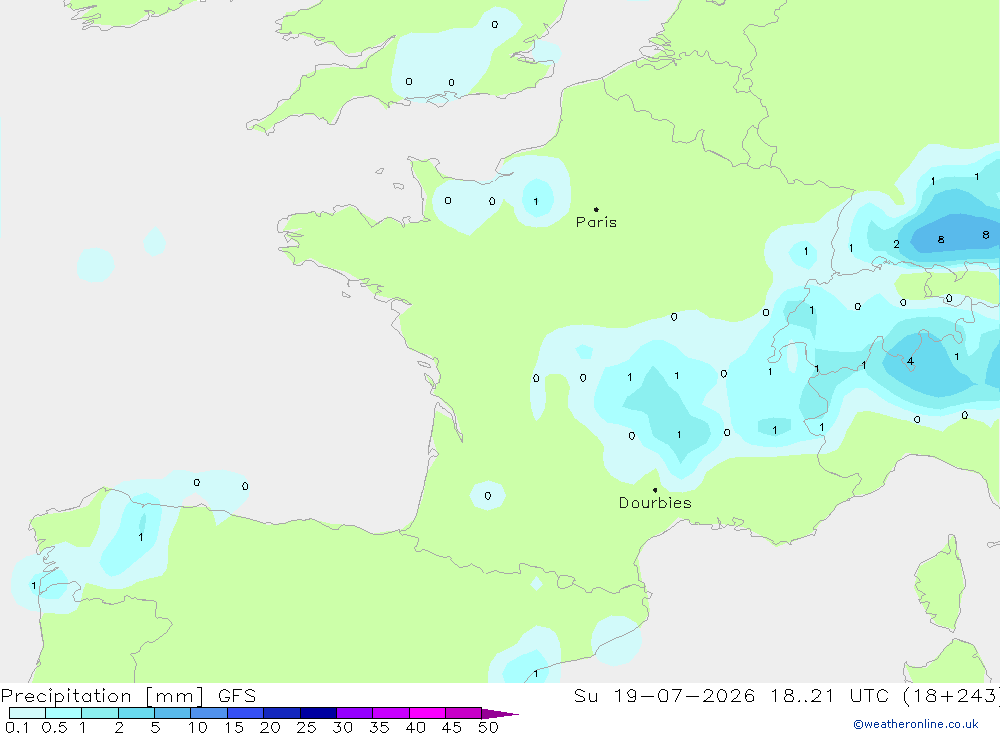This screenshot has height=733, width=1000.
Task: Open the weatheronline.co.uk copyright link
Action: (916, 724)
